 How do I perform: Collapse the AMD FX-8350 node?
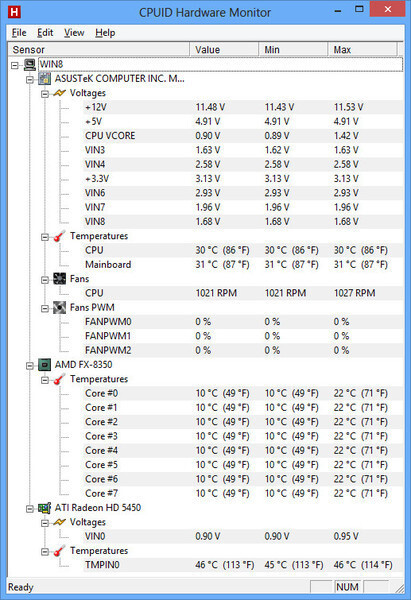tap(30, 366)
